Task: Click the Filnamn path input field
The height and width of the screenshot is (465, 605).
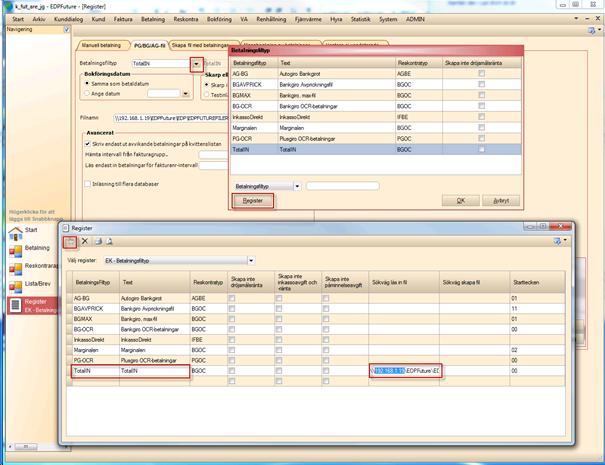Action: click(x=170, y=117)
